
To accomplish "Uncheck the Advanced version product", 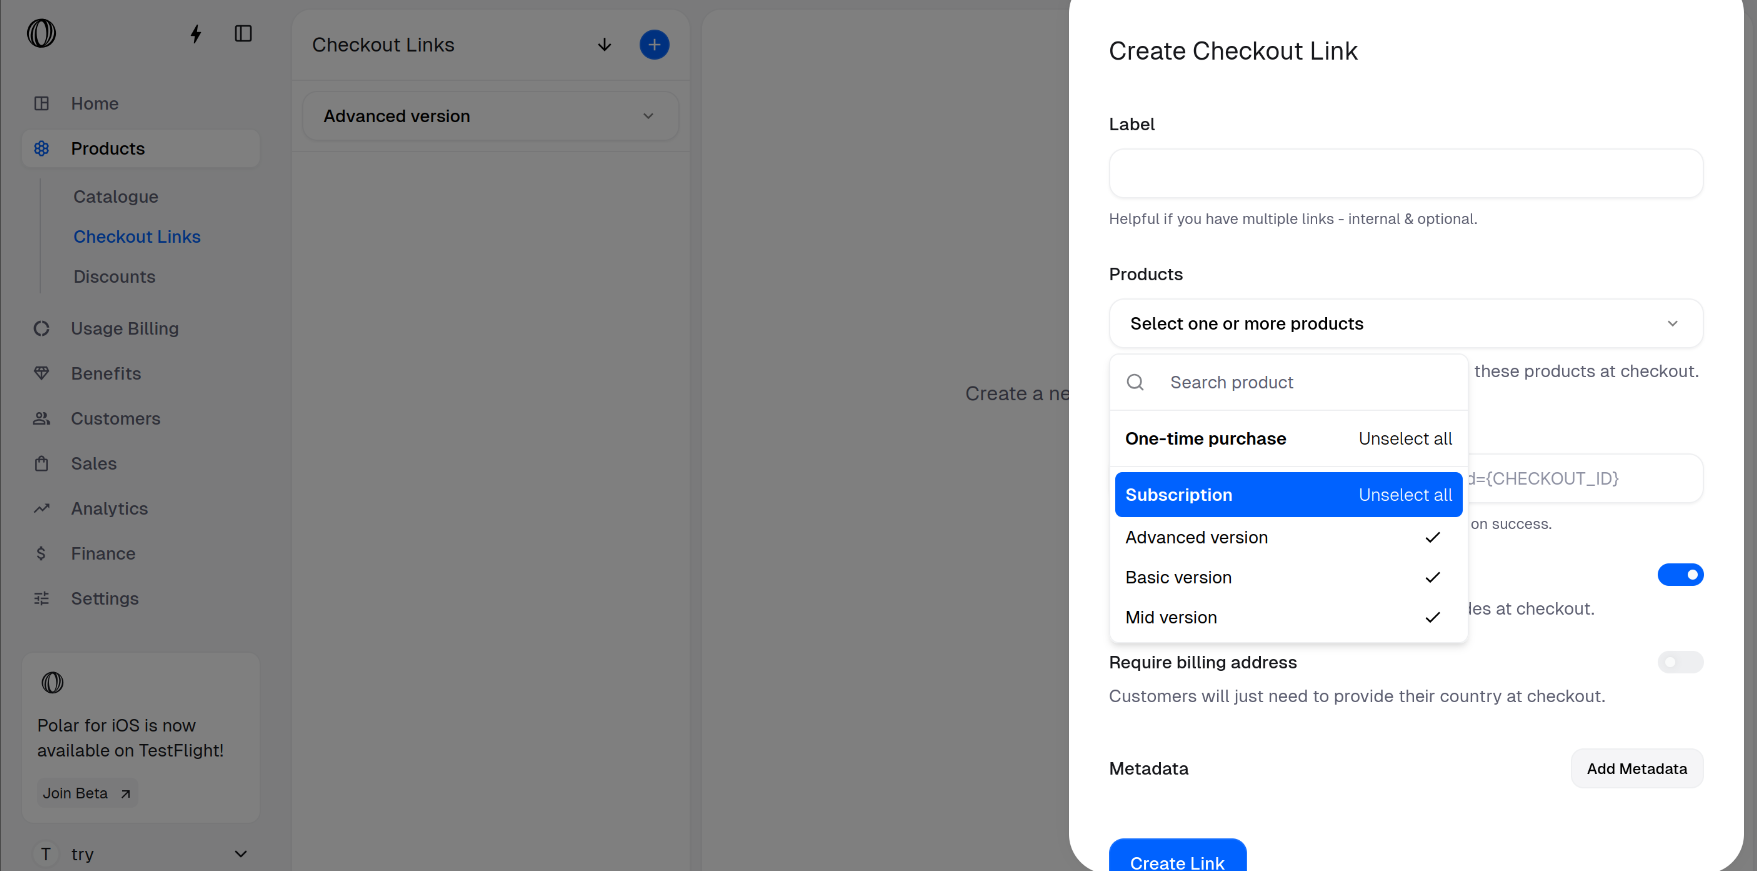I will 1288,537.
